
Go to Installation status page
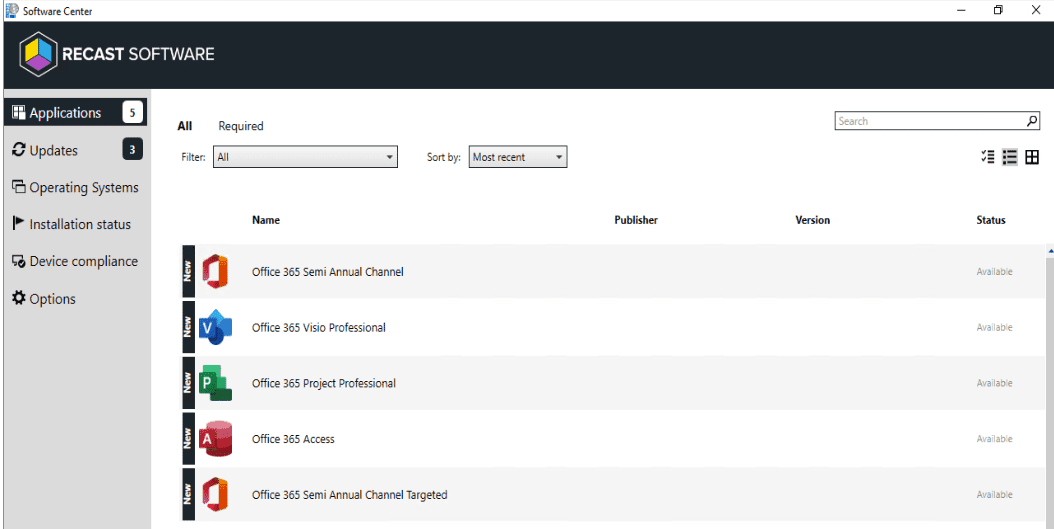click(80, 225)
